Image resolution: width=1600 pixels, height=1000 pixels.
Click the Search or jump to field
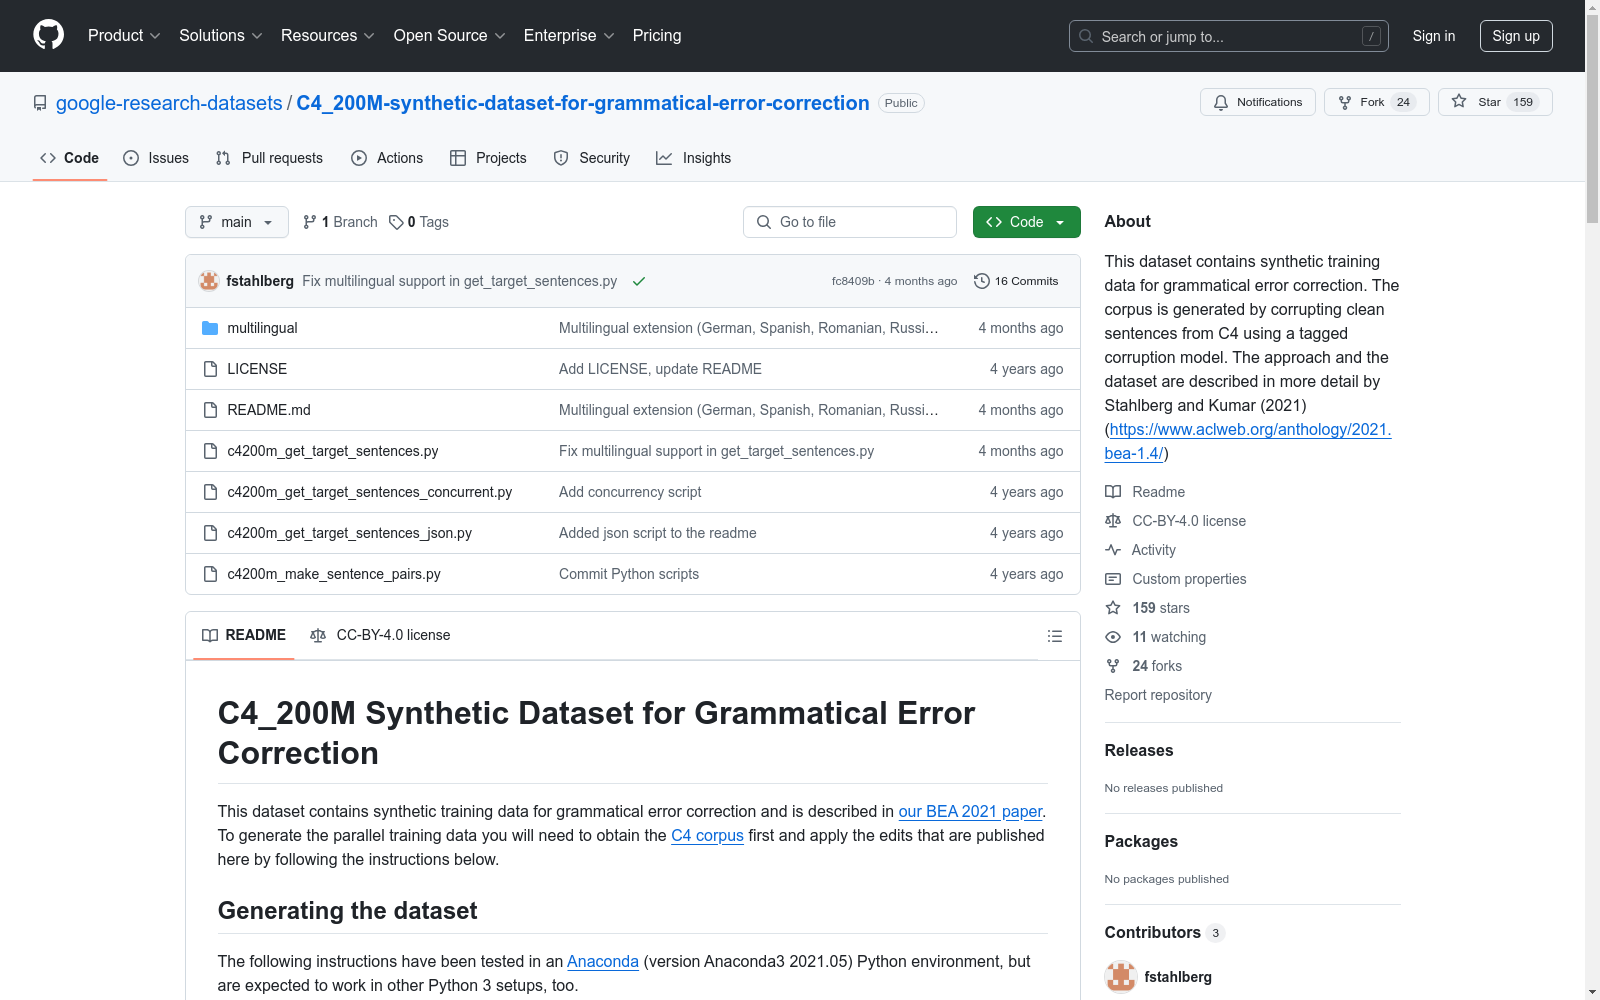click(x=1229, y=36)
